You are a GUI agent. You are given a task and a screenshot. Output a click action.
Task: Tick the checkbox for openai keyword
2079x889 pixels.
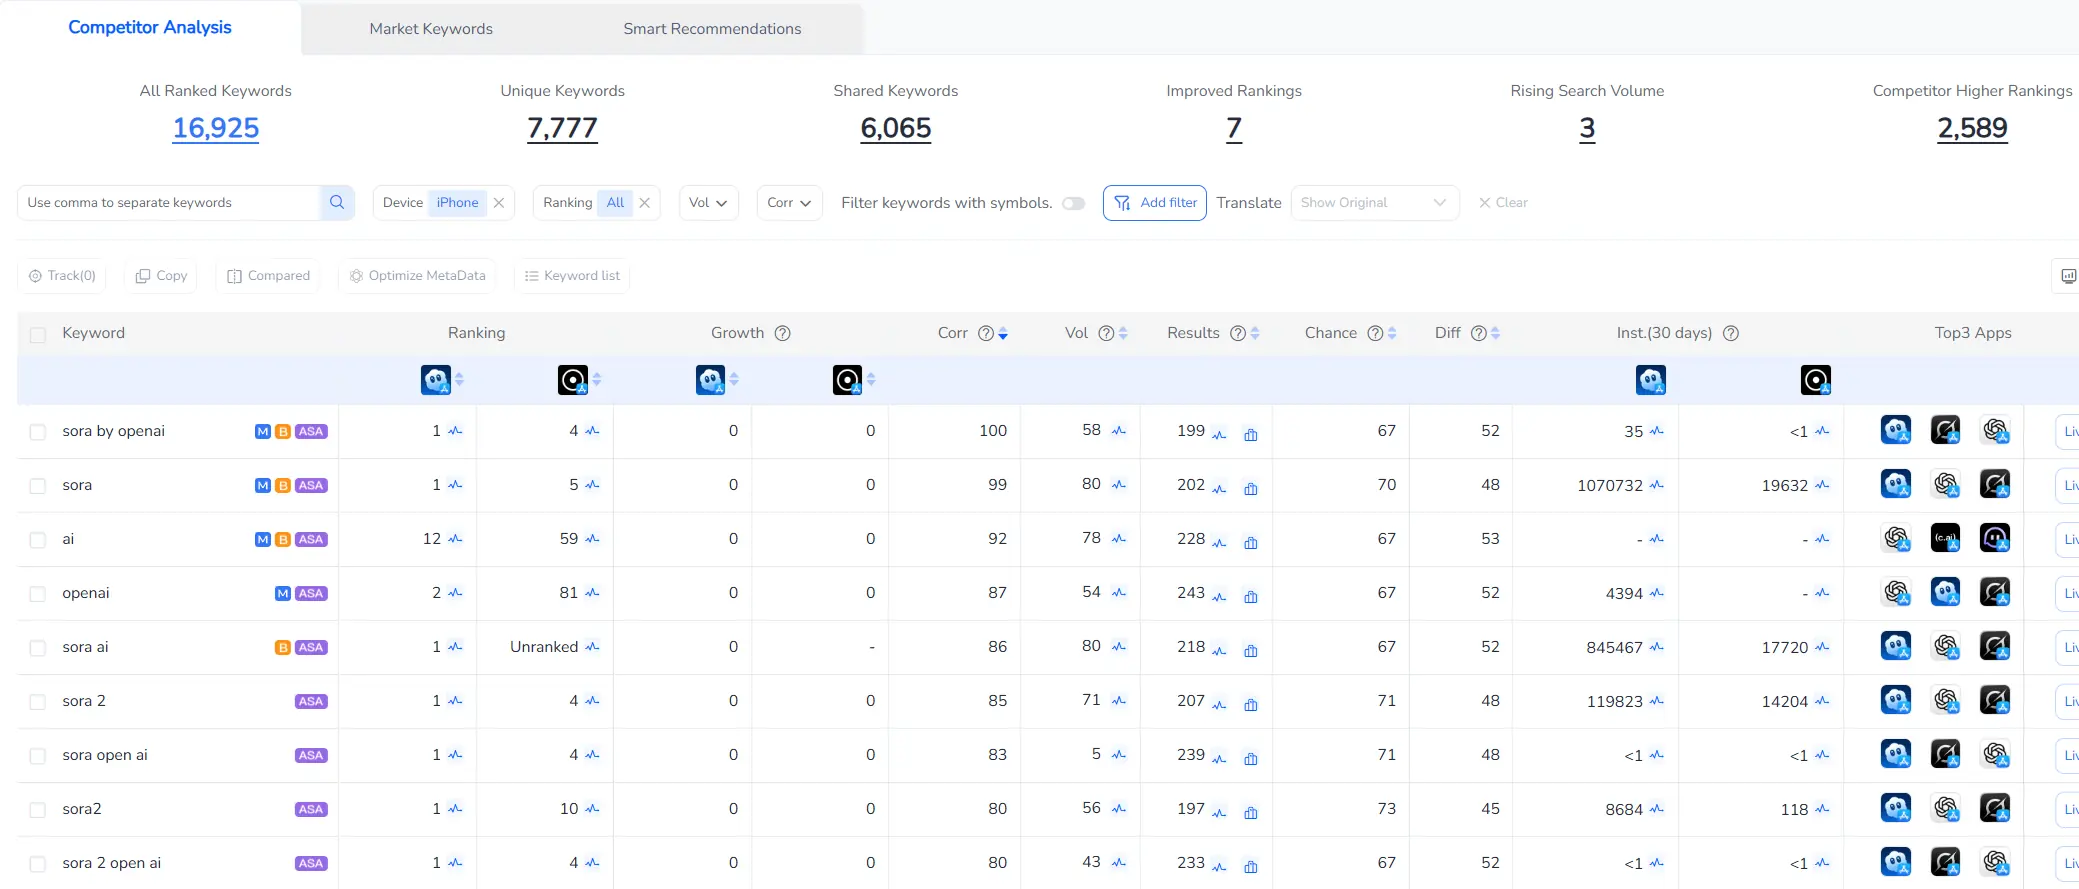pyautogui.click(x=38, y=594)
